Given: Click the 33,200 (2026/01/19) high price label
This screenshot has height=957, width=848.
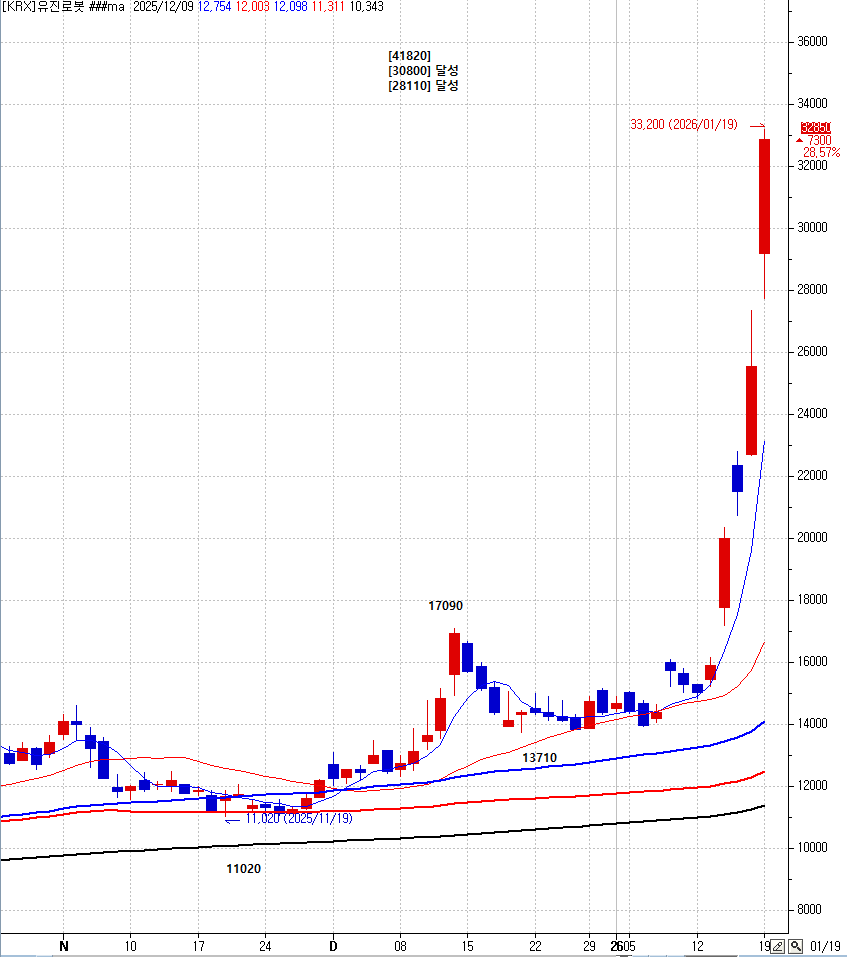Looking at the screenshot, I should 684,124.
